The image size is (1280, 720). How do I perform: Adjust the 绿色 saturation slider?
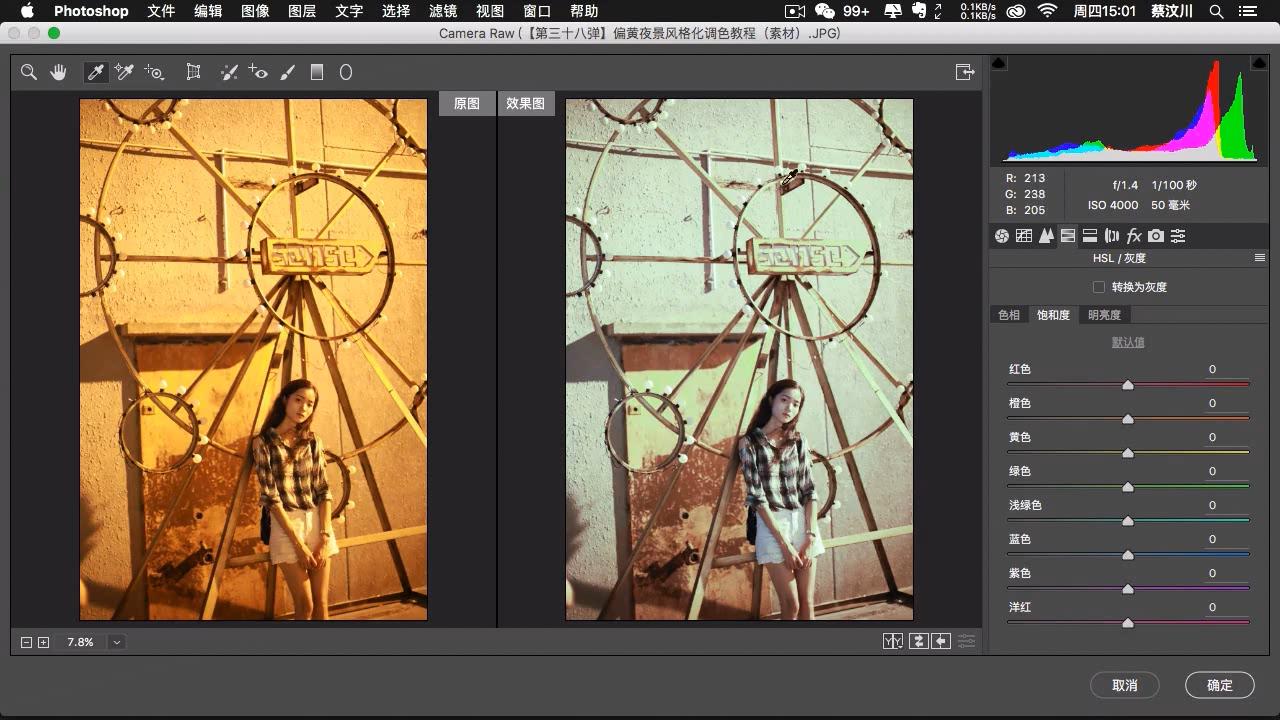1128,486
